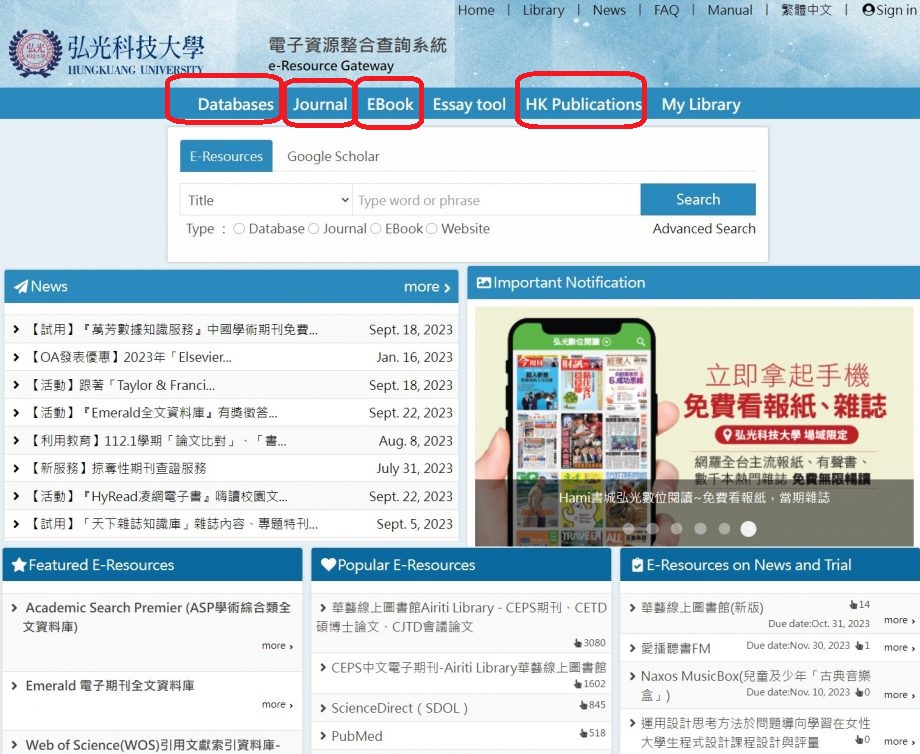Open CEPS中文電子期刊-Airiti Library resource
Image resolution: width=920 pixels, height=754 pixels.
[468, 668]
